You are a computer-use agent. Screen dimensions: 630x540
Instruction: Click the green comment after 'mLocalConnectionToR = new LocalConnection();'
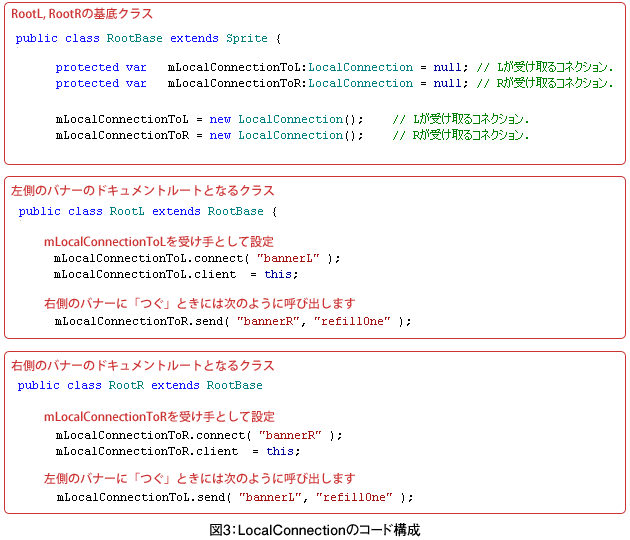click(x=461, y=135)
